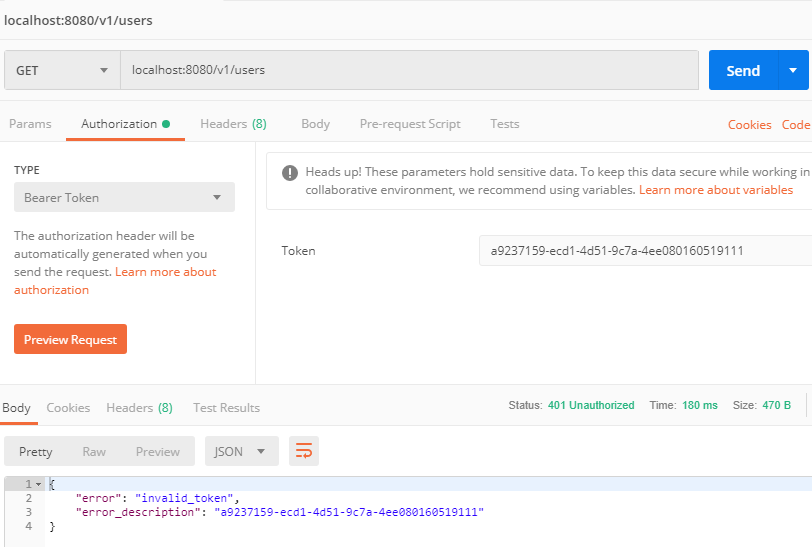Open the Send options dropdown arrow
The image size is (812, 547).
pyautogui.click(x=793, y=70)
